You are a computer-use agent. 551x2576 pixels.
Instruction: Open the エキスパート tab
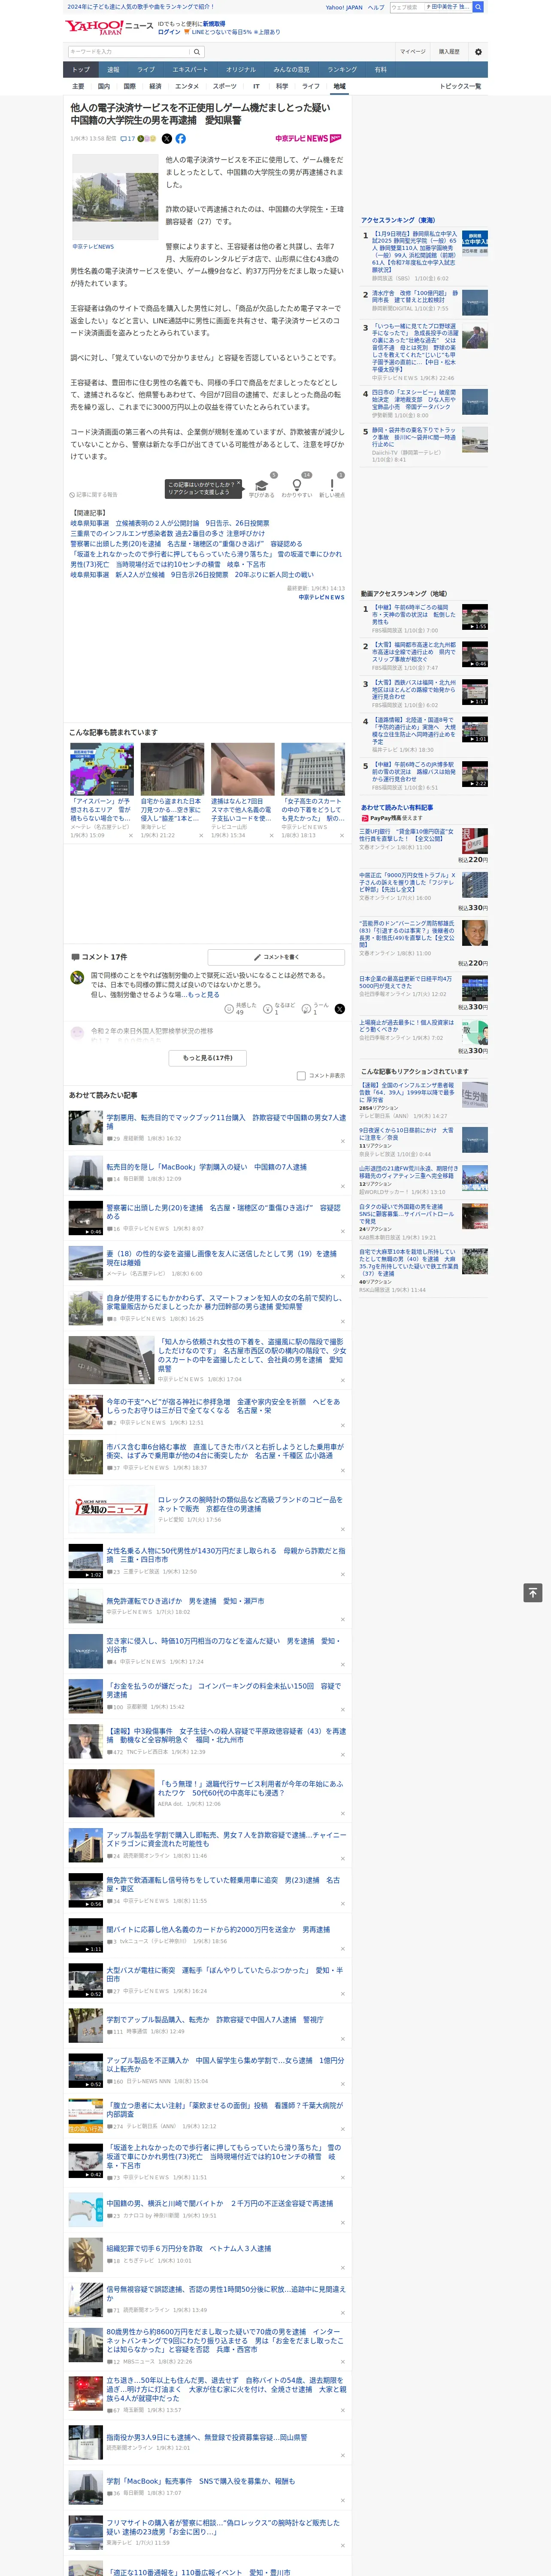190,70
